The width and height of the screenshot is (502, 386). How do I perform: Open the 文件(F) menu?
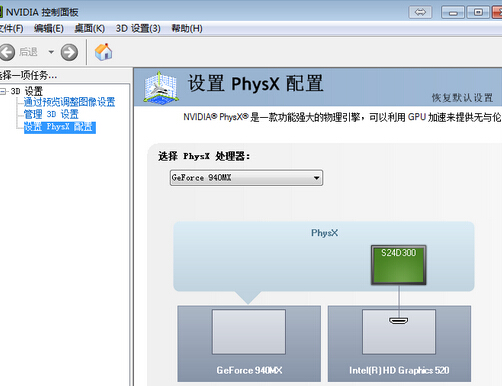click(x=11, y=29)
